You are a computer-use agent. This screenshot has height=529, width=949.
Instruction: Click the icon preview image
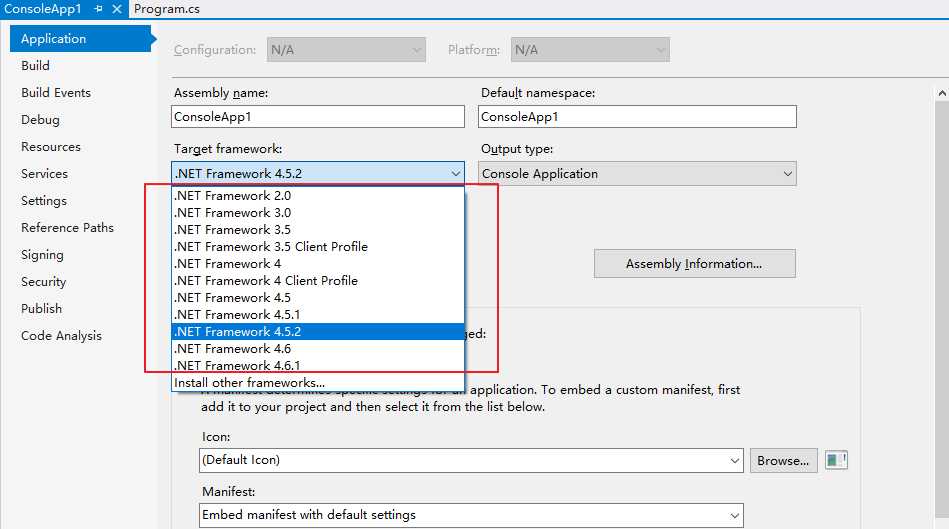[x=836, y=460]
